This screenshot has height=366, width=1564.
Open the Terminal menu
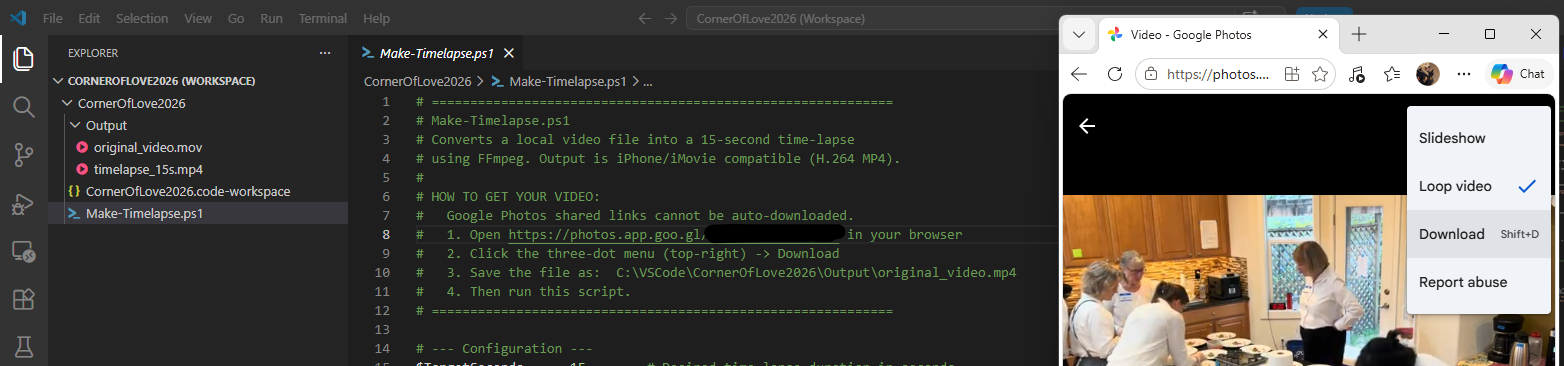coord(323,19)
